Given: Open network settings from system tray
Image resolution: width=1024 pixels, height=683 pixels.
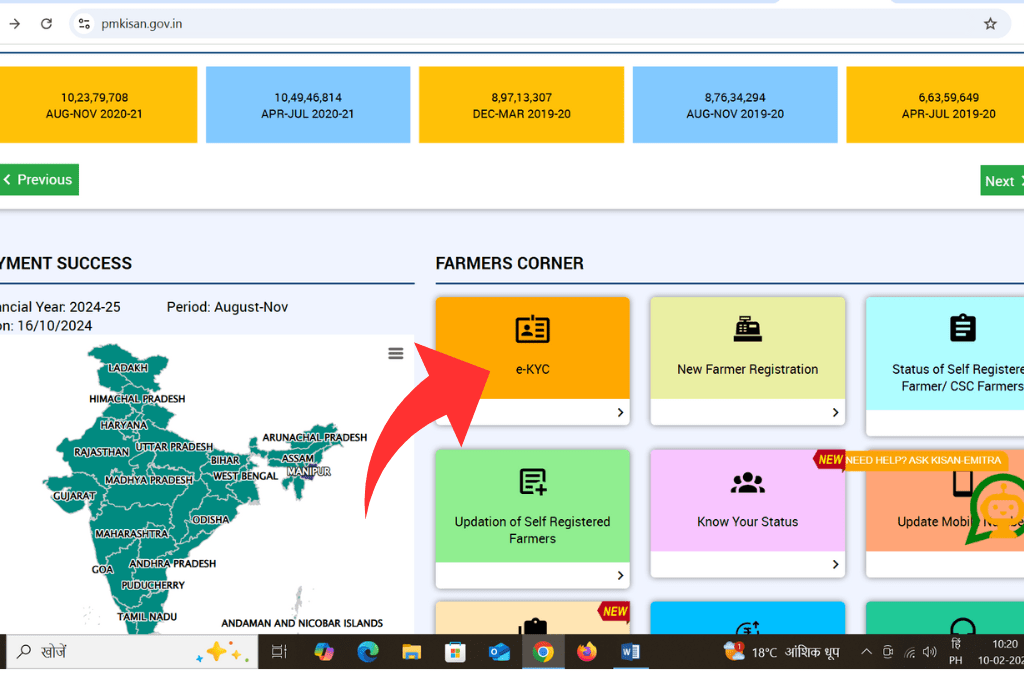Looking at the screenshot, I should 910,652.
